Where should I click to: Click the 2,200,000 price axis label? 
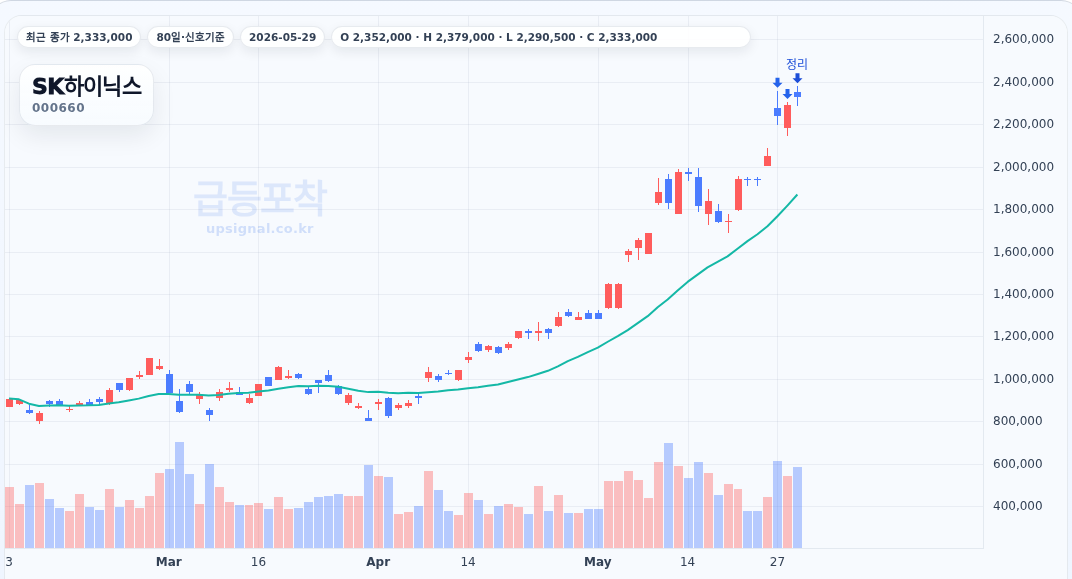coord(1023,124)
